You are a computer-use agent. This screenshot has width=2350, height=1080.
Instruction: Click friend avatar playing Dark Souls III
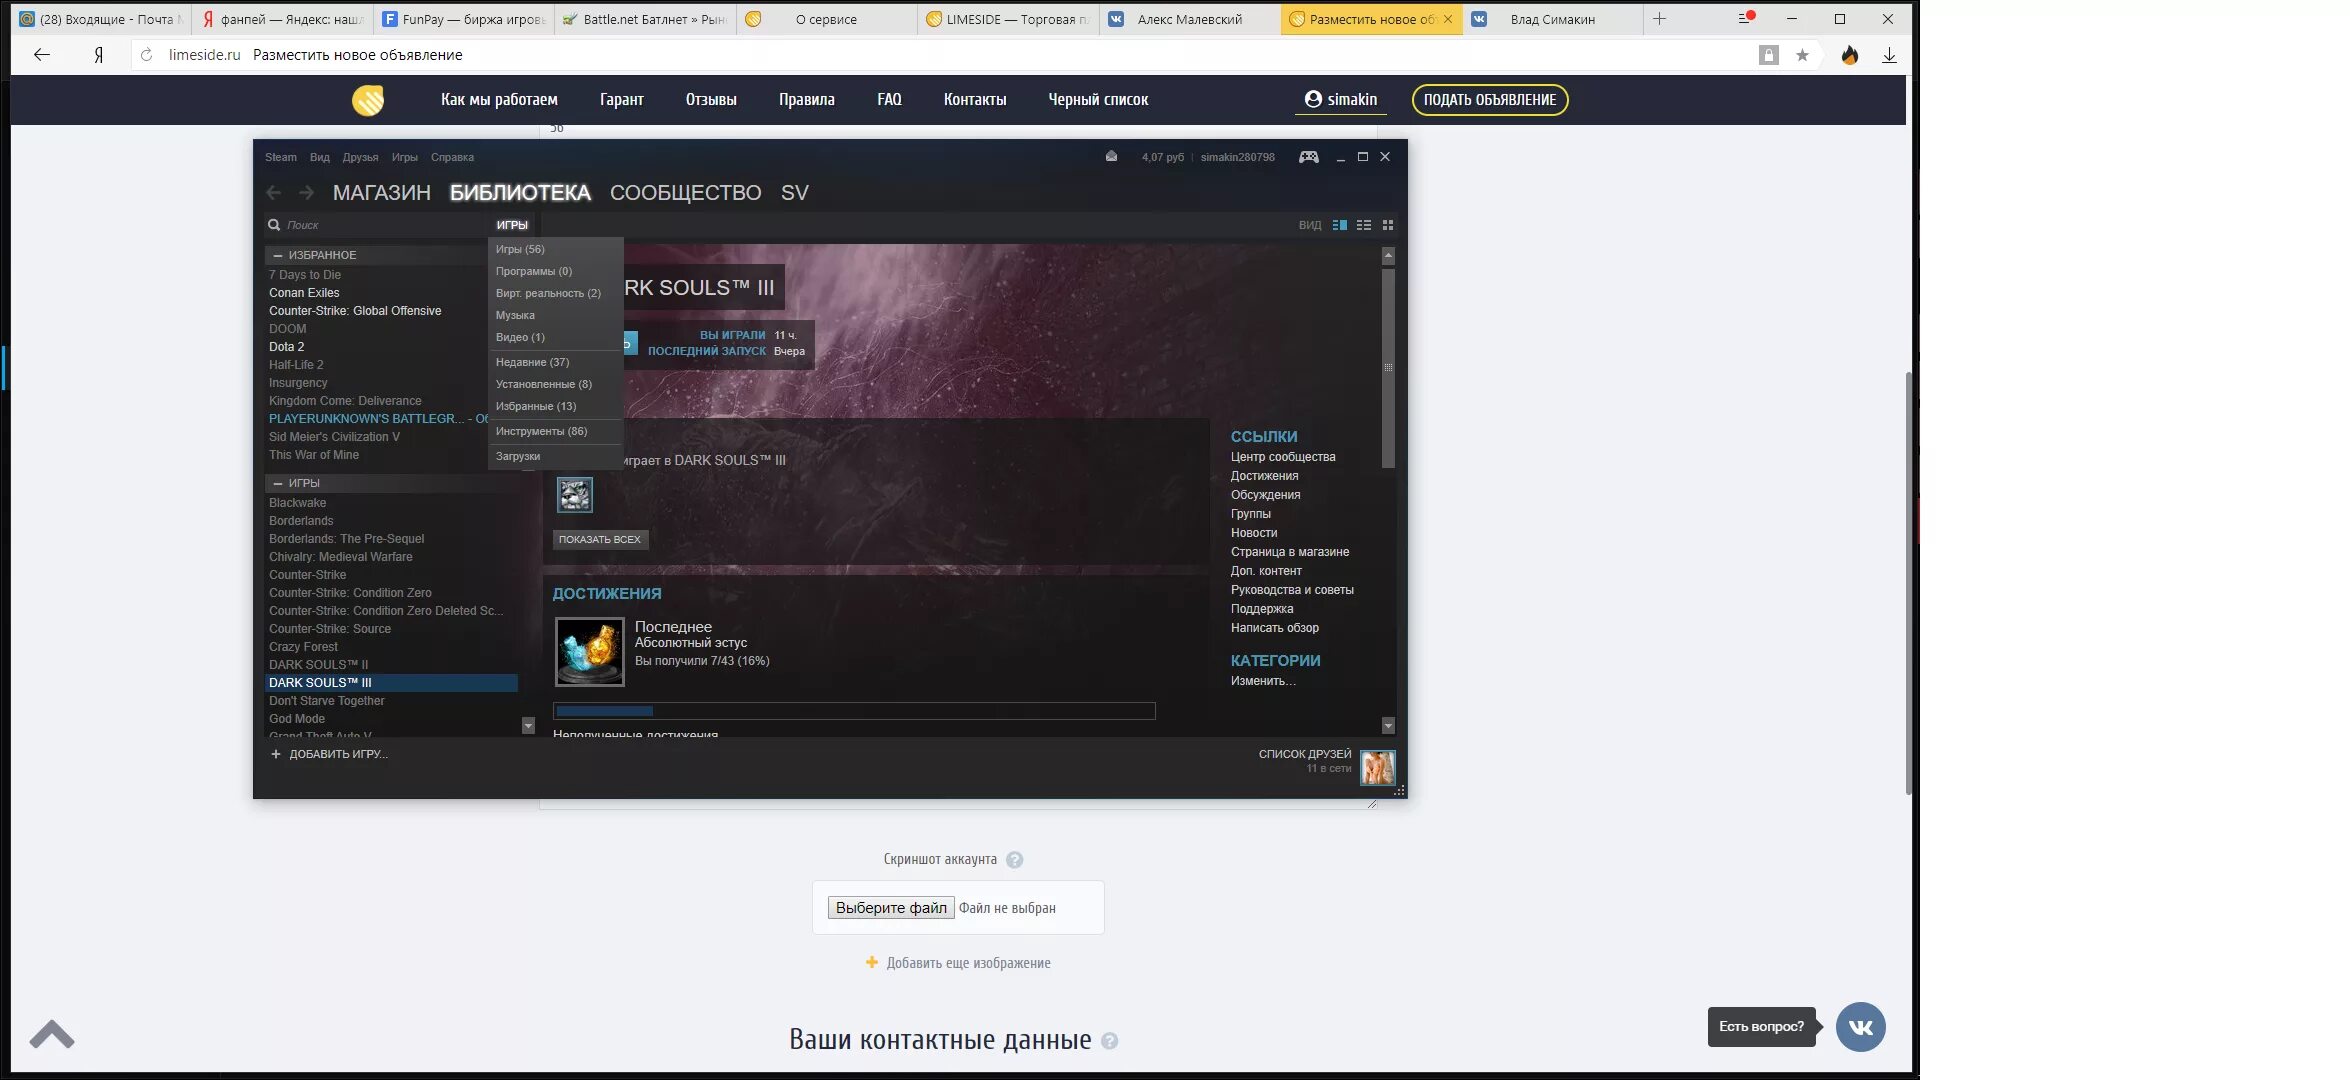[574, 495]
